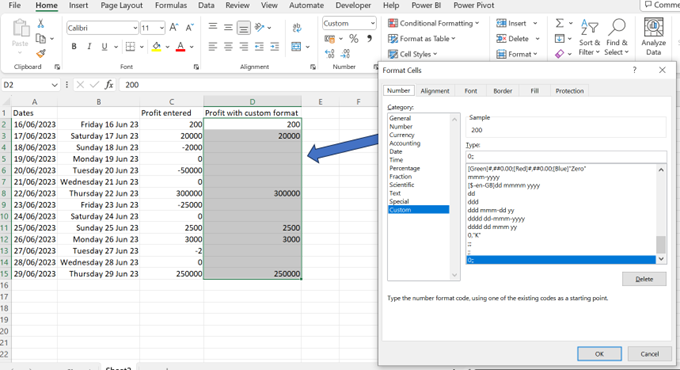Click the Orientation text angle icon
This screenshot has width=680, height=370.
tap(260, 27)
